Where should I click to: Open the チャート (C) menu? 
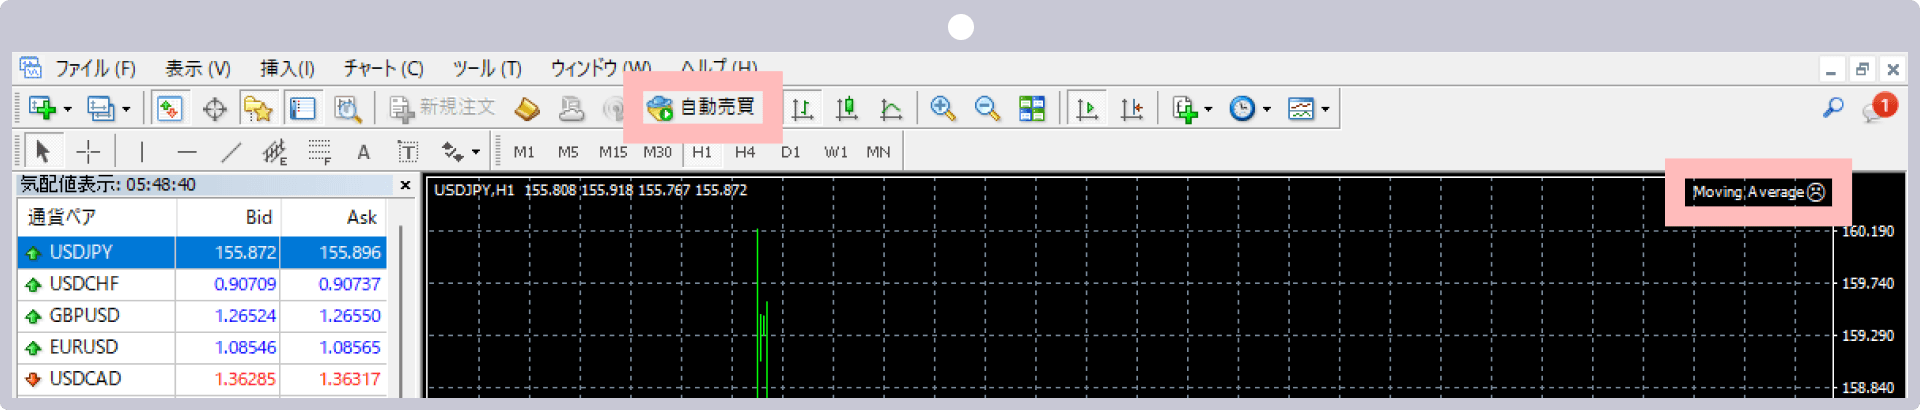tap(383, 68)
